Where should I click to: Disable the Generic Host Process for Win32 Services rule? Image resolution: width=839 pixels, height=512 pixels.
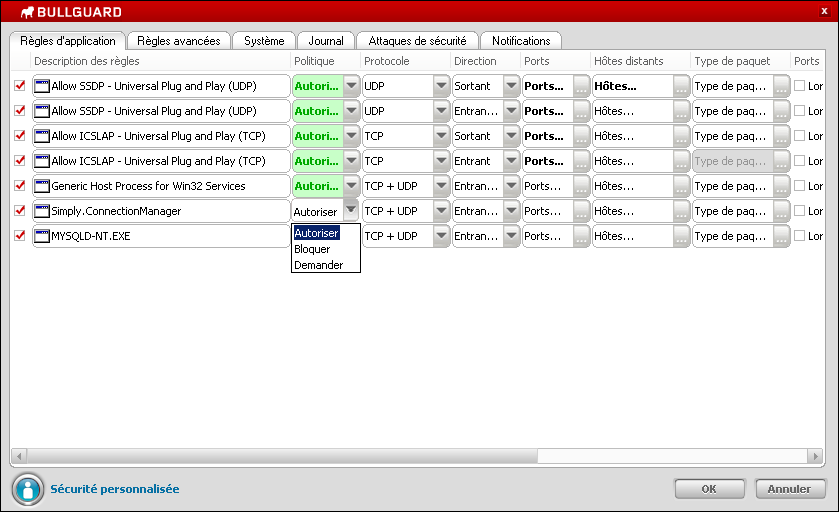click(x=20, y=185)
